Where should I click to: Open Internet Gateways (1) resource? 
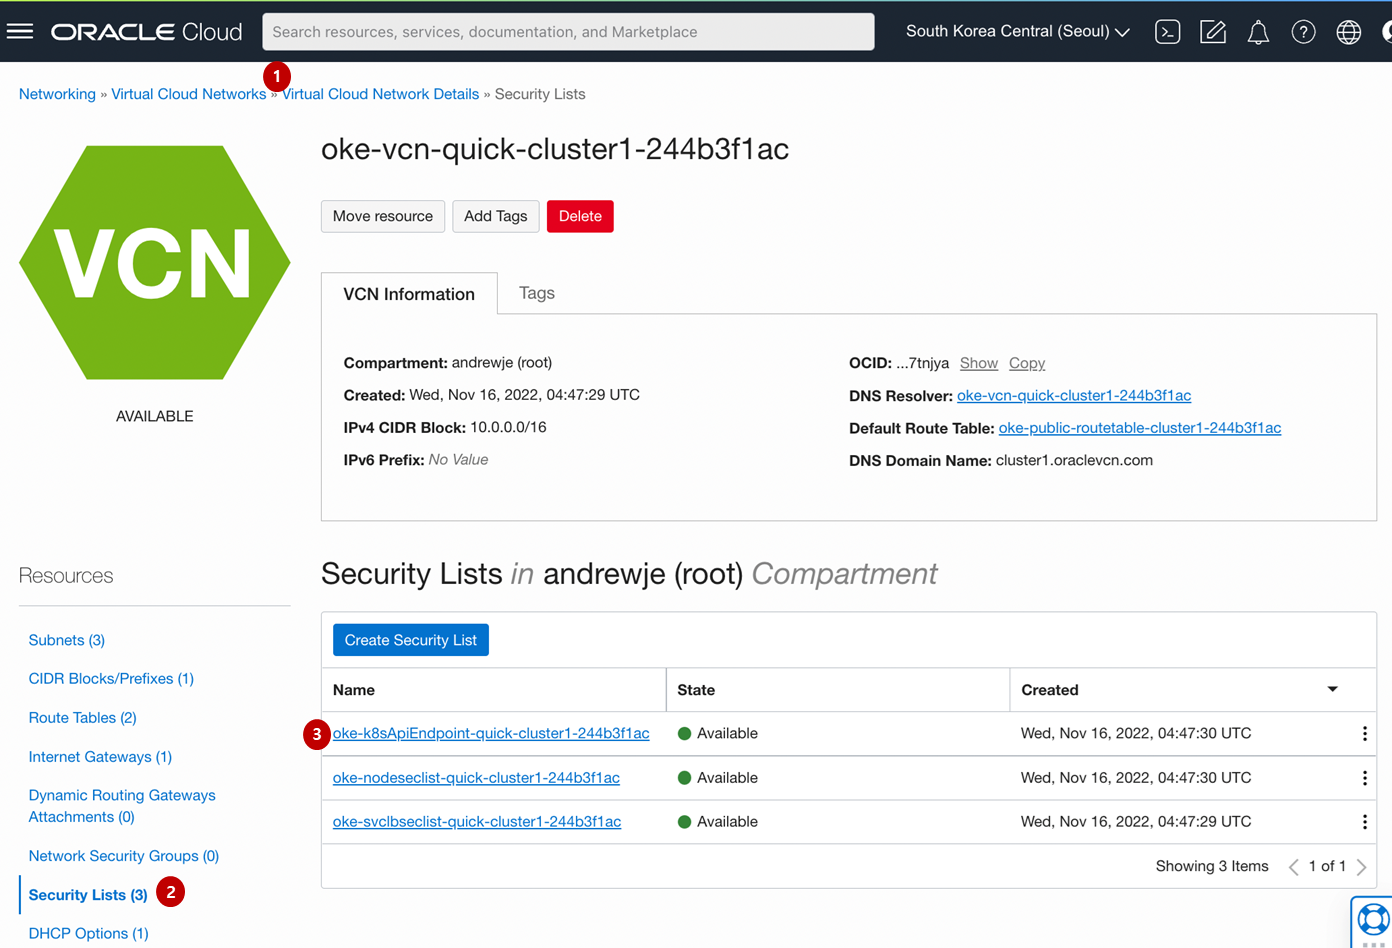pyautogui.click(x=100, y=757)
